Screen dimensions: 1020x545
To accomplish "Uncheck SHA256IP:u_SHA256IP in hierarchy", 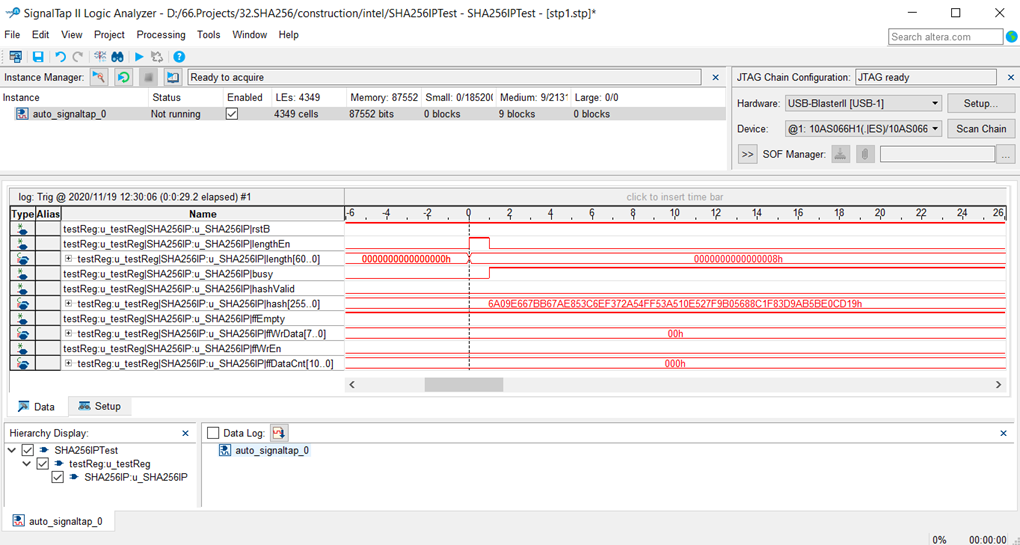I will (58, 477).
